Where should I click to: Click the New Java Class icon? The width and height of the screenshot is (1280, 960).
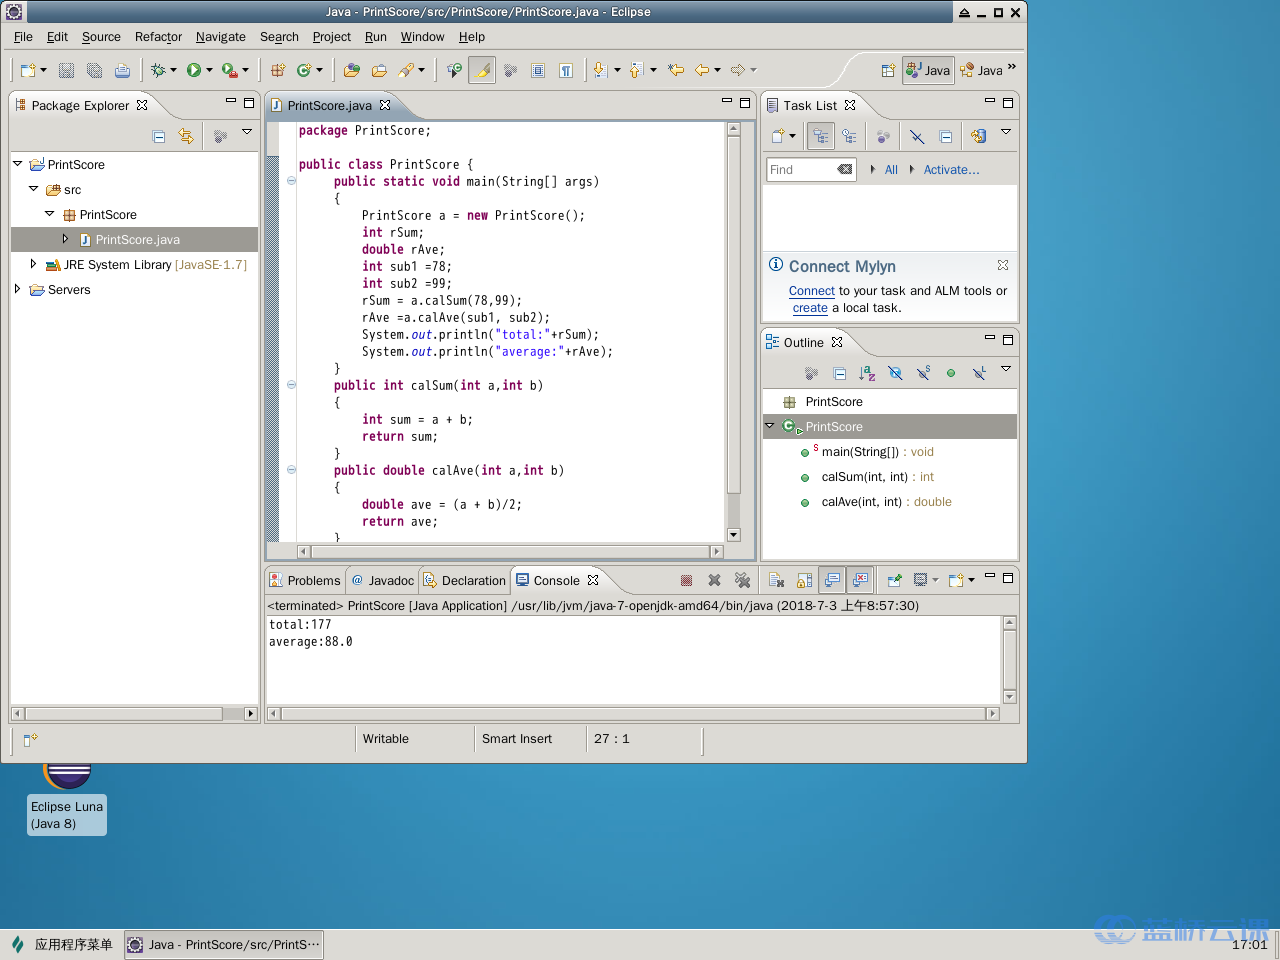[304, 70]
